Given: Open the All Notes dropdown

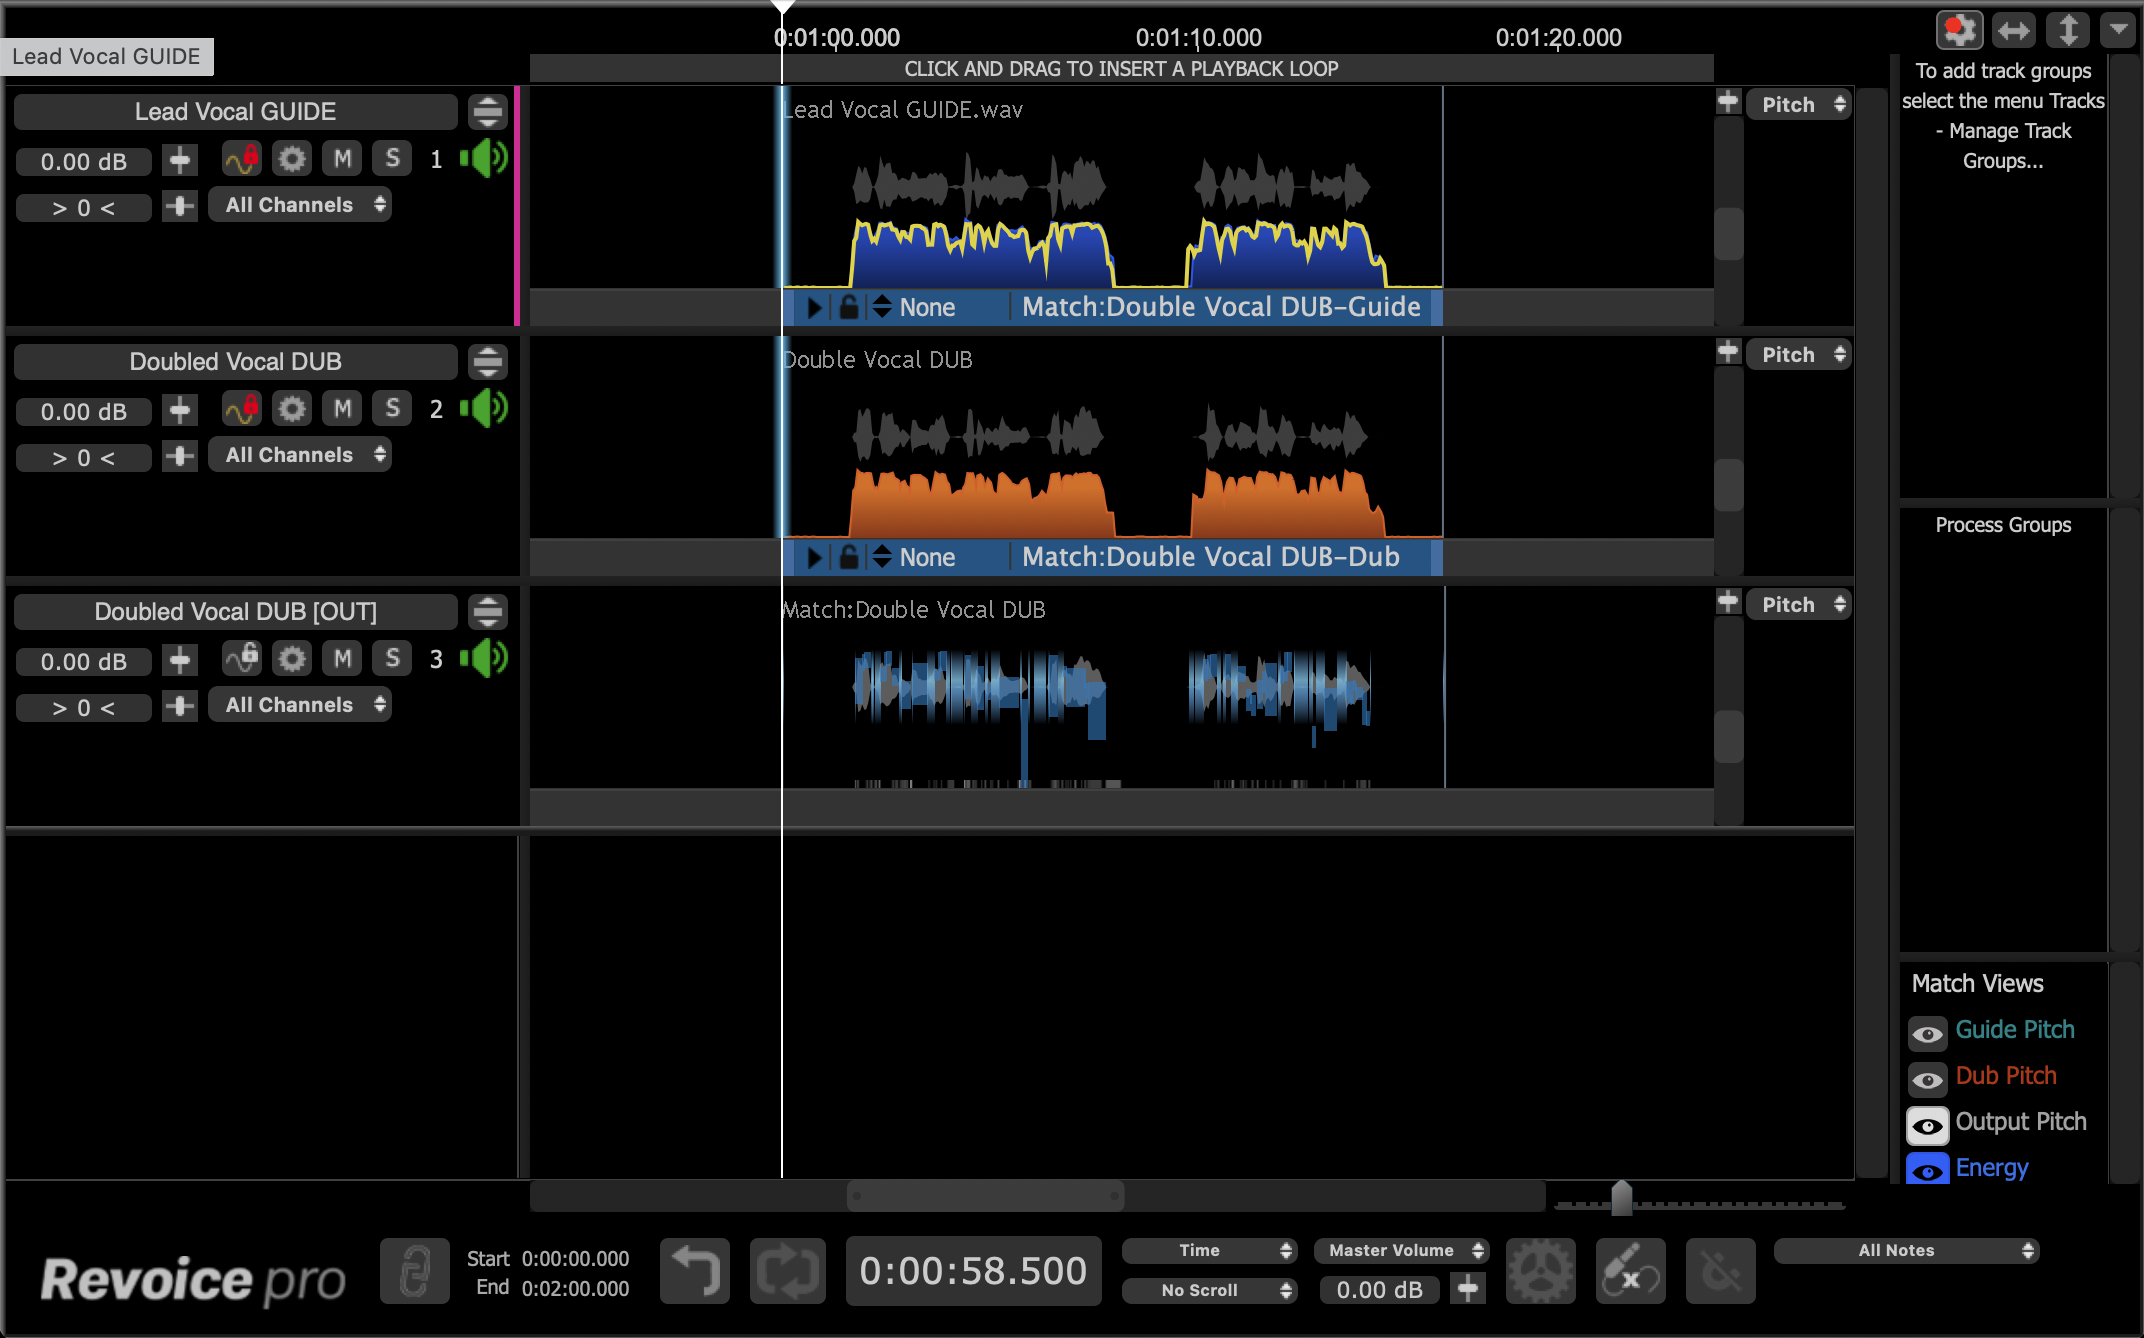Looking at the screenshot, I should click(1905, 1250).
